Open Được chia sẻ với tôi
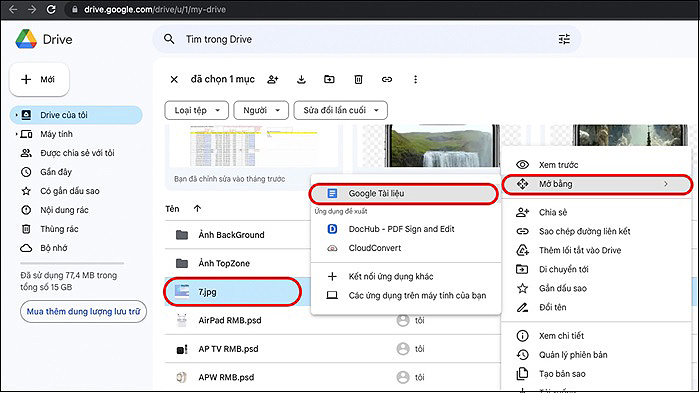This screenshot has width=700, height=393. 77,153
